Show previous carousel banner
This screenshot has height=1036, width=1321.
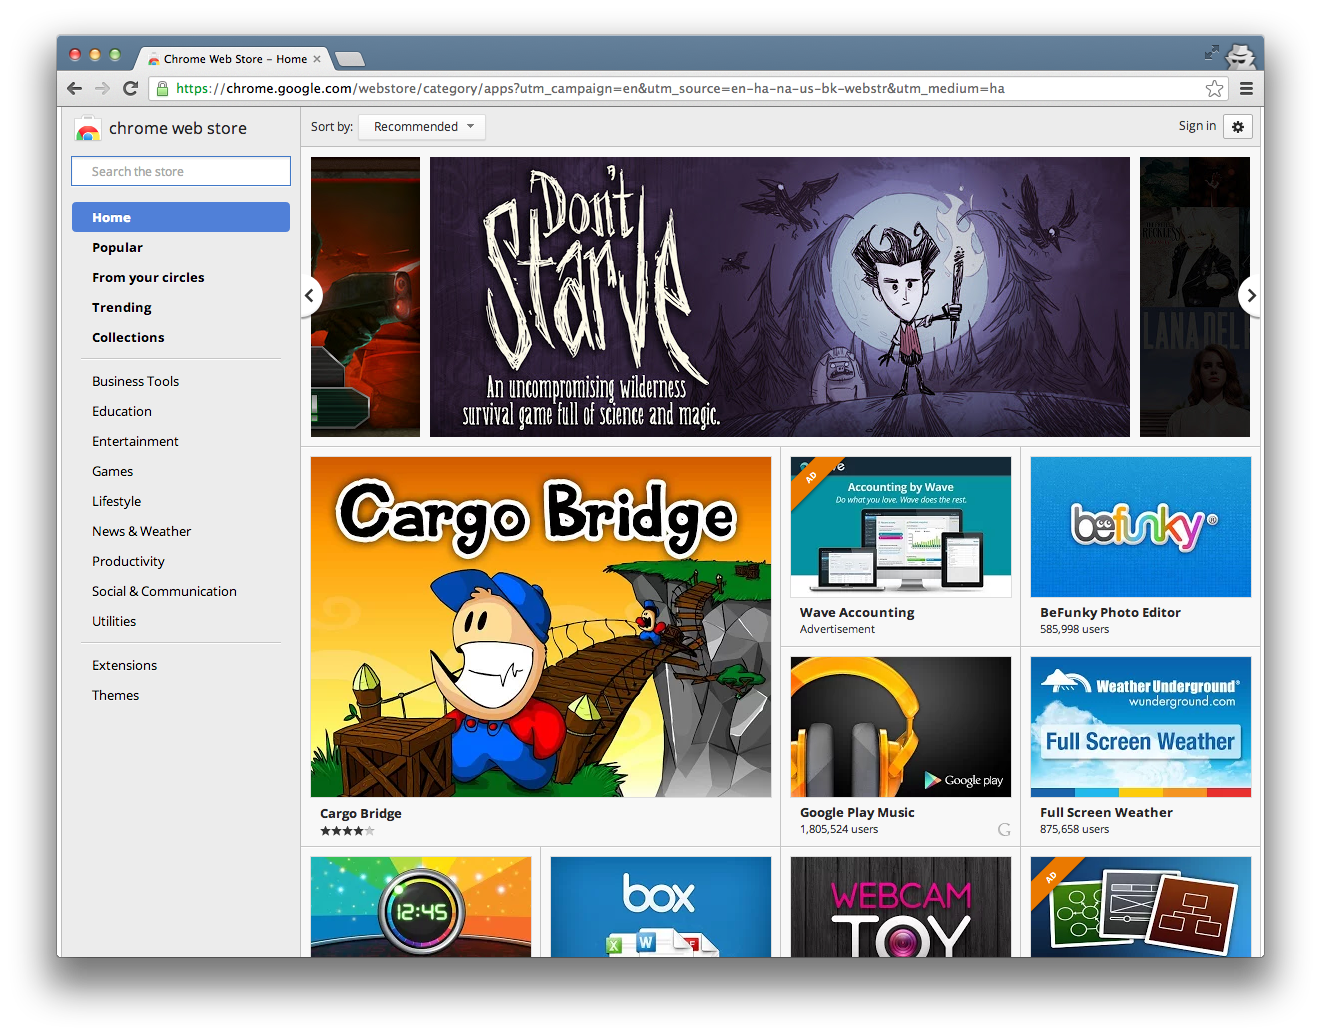click(310, 295)
